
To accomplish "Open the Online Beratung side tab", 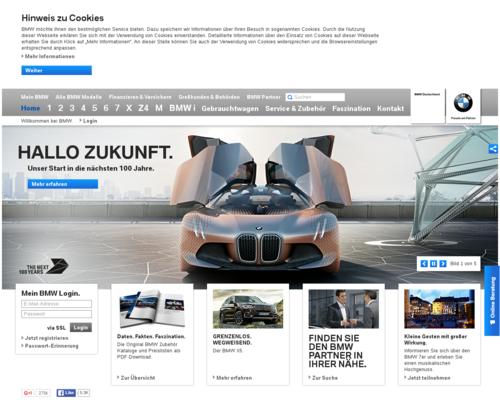I will (x=492, y=300).
